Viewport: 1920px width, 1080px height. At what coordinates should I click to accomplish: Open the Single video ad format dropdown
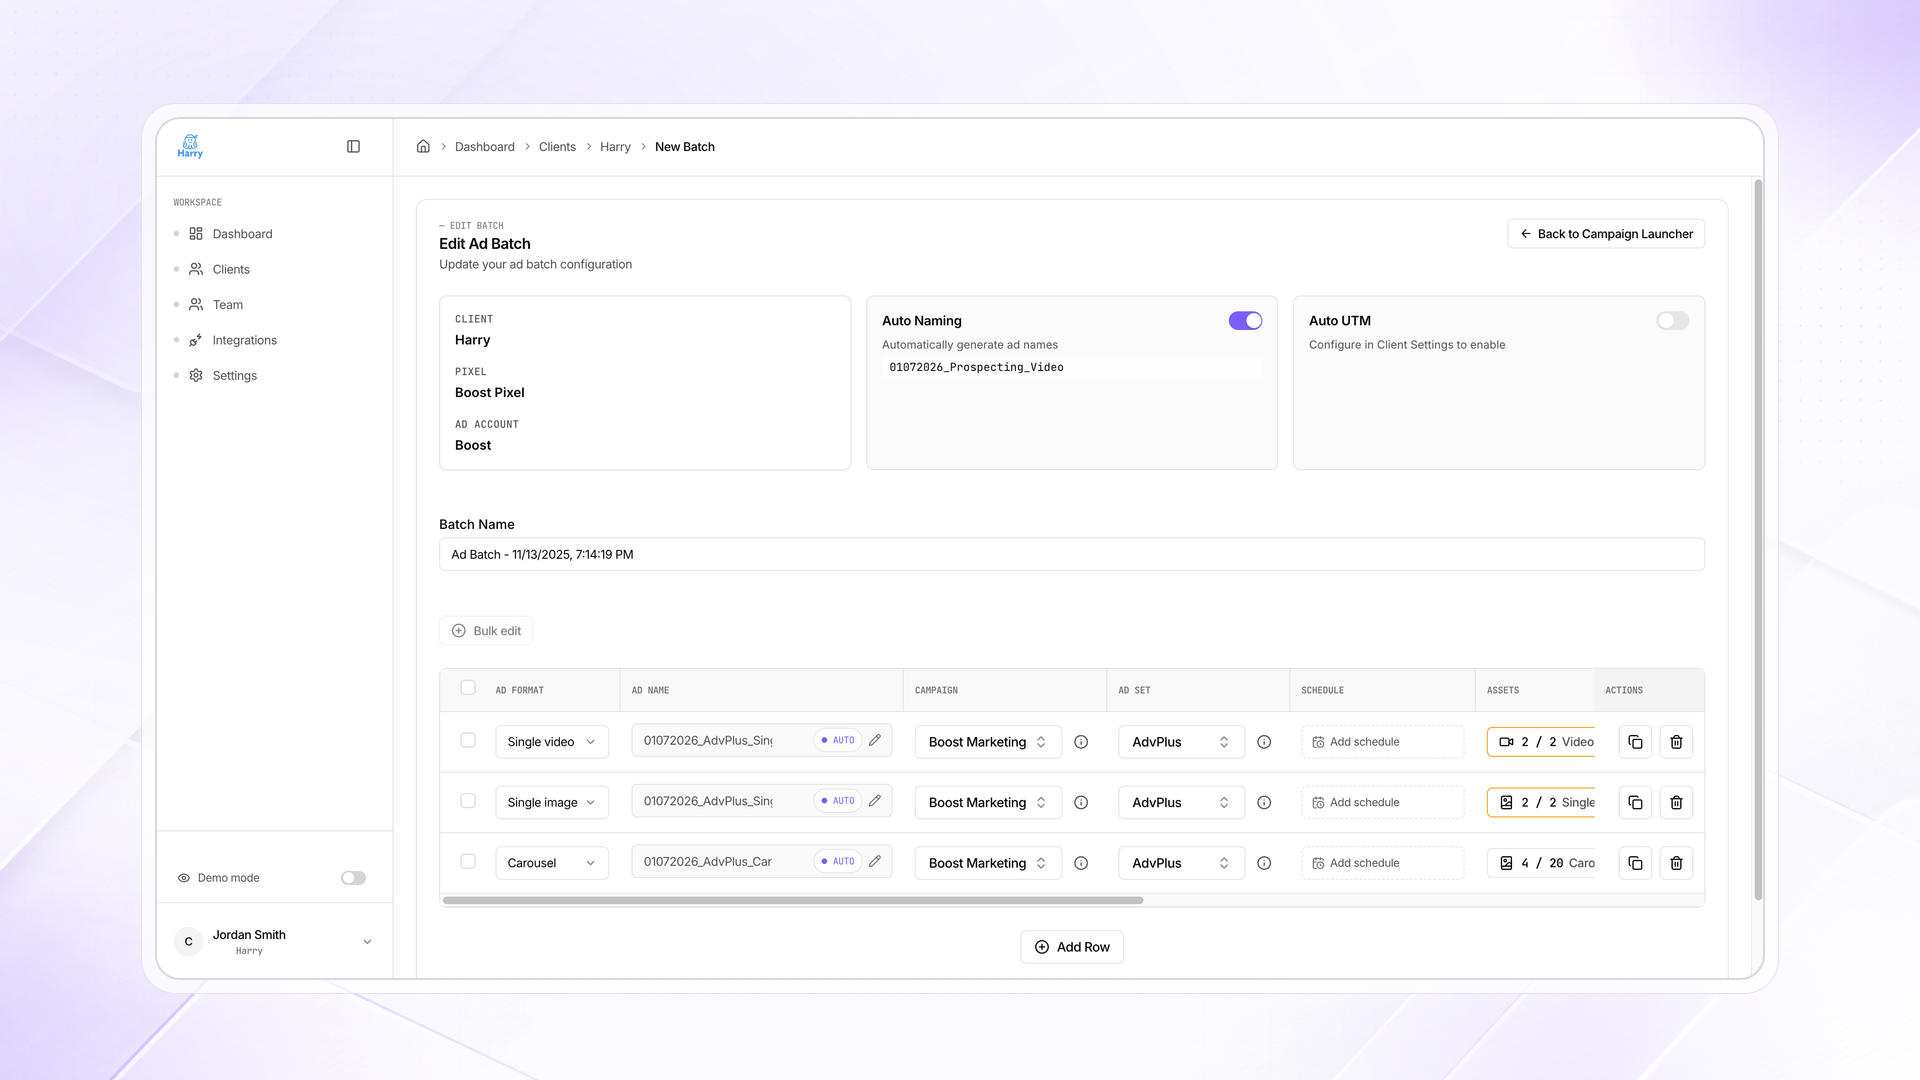point(552,742)
